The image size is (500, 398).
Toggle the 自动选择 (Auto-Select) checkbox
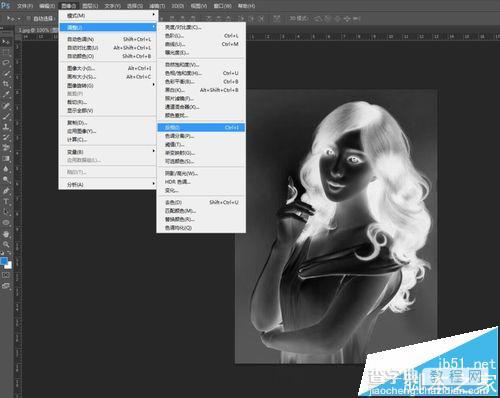coord(29,19)
